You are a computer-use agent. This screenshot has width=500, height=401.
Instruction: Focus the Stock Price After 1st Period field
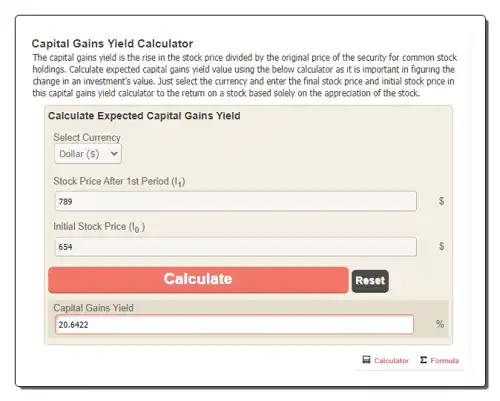[x=236, y=201]
